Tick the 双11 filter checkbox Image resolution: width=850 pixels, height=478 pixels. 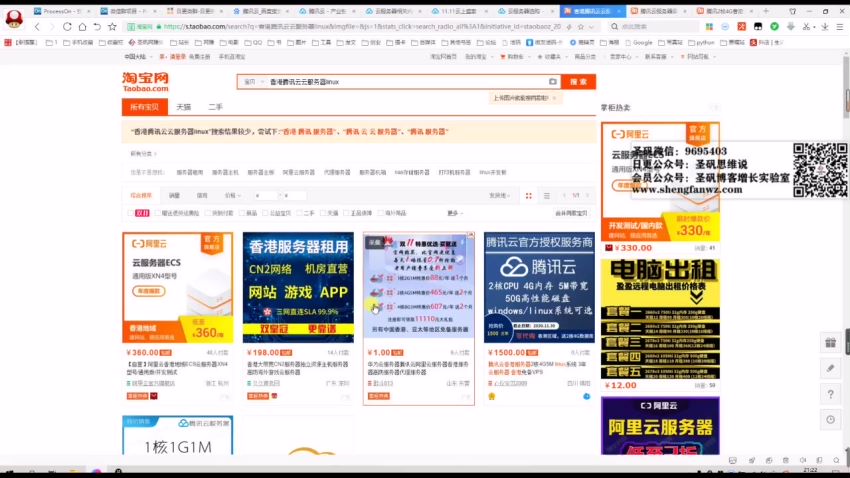pos(130,214)
